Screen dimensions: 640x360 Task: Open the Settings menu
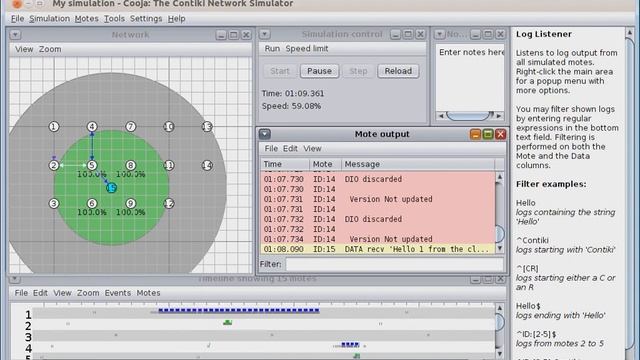[146, 18]
